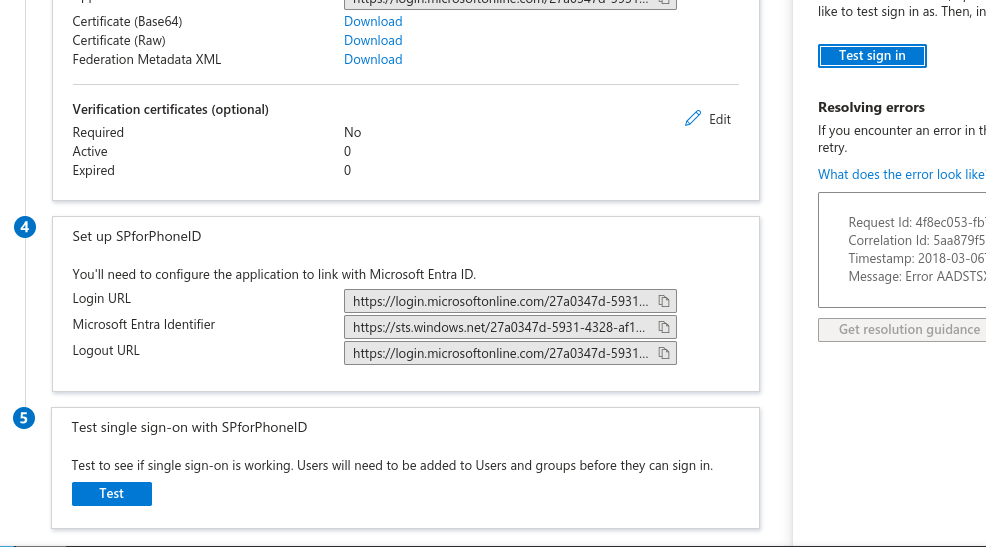Select the Microsoft Entra Identifier field
Viewport: 986px width, 547px height.
coord(510,327)
